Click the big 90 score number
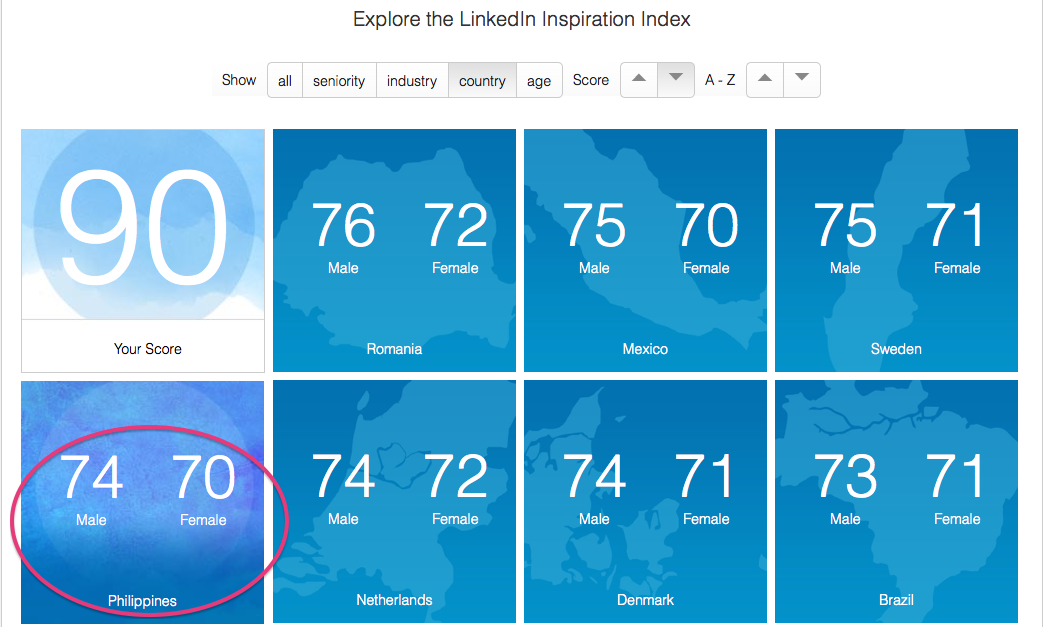This screenshot has height=627, width=1043. coord(143,227)
